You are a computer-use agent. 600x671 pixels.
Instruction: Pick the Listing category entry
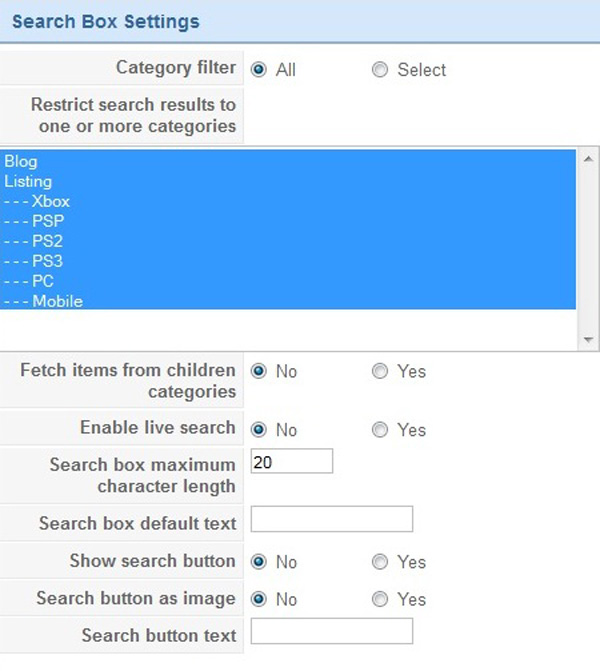[x=28, y=181]
